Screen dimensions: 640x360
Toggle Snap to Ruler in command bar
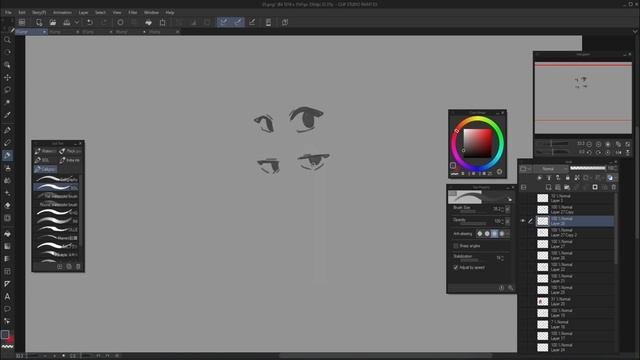(x=224, y=22)
